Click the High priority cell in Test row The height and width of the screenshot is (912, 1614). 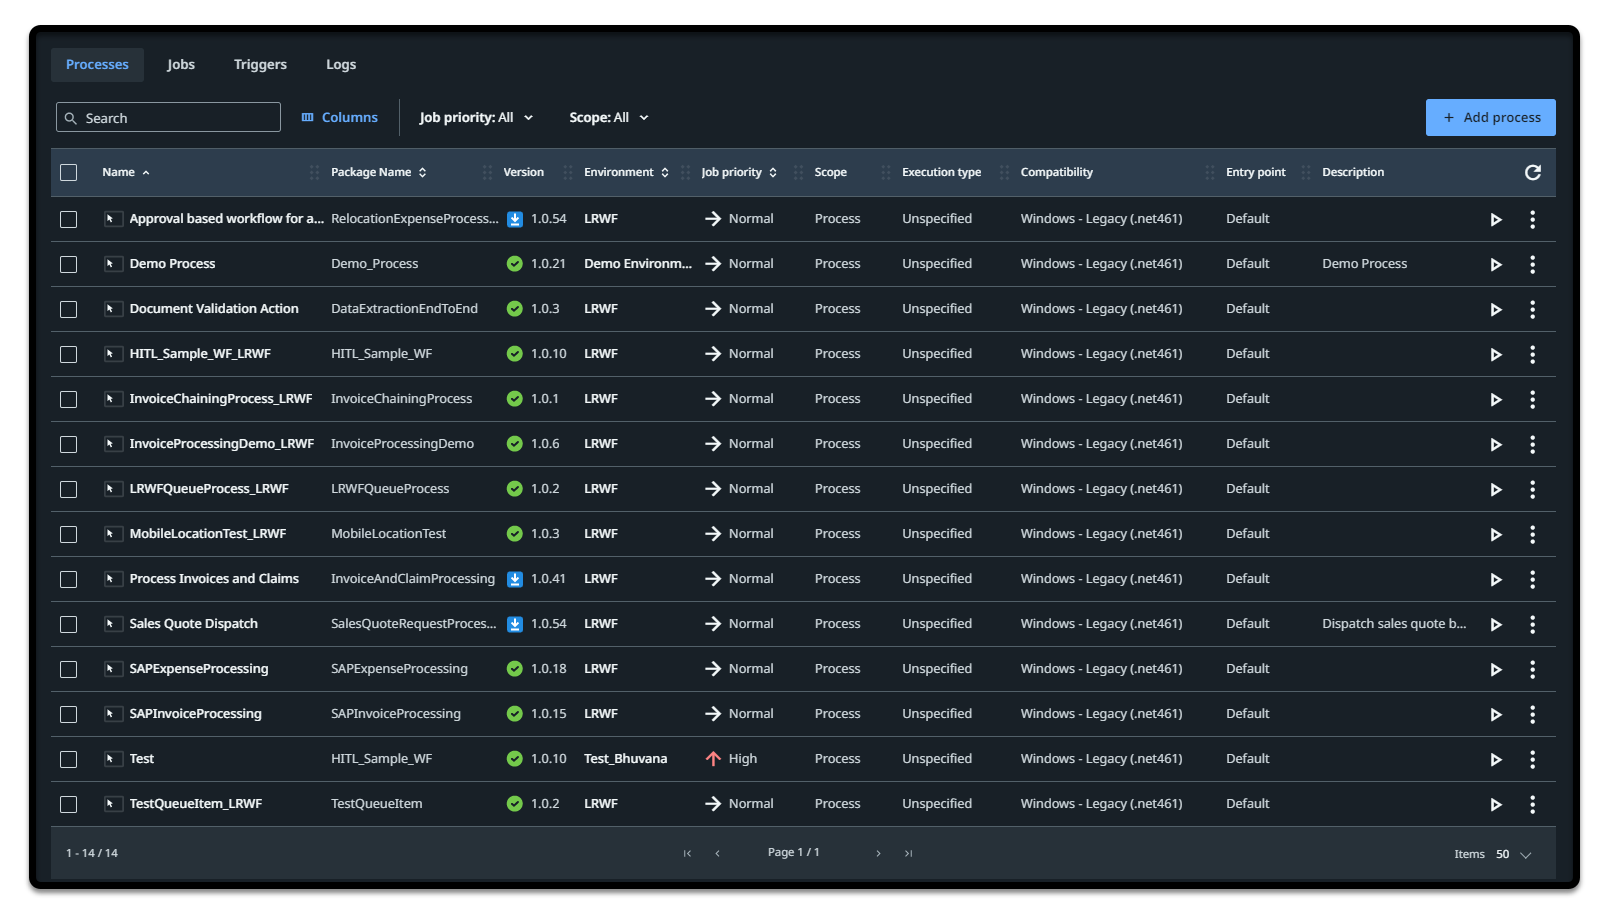[731, 759]
